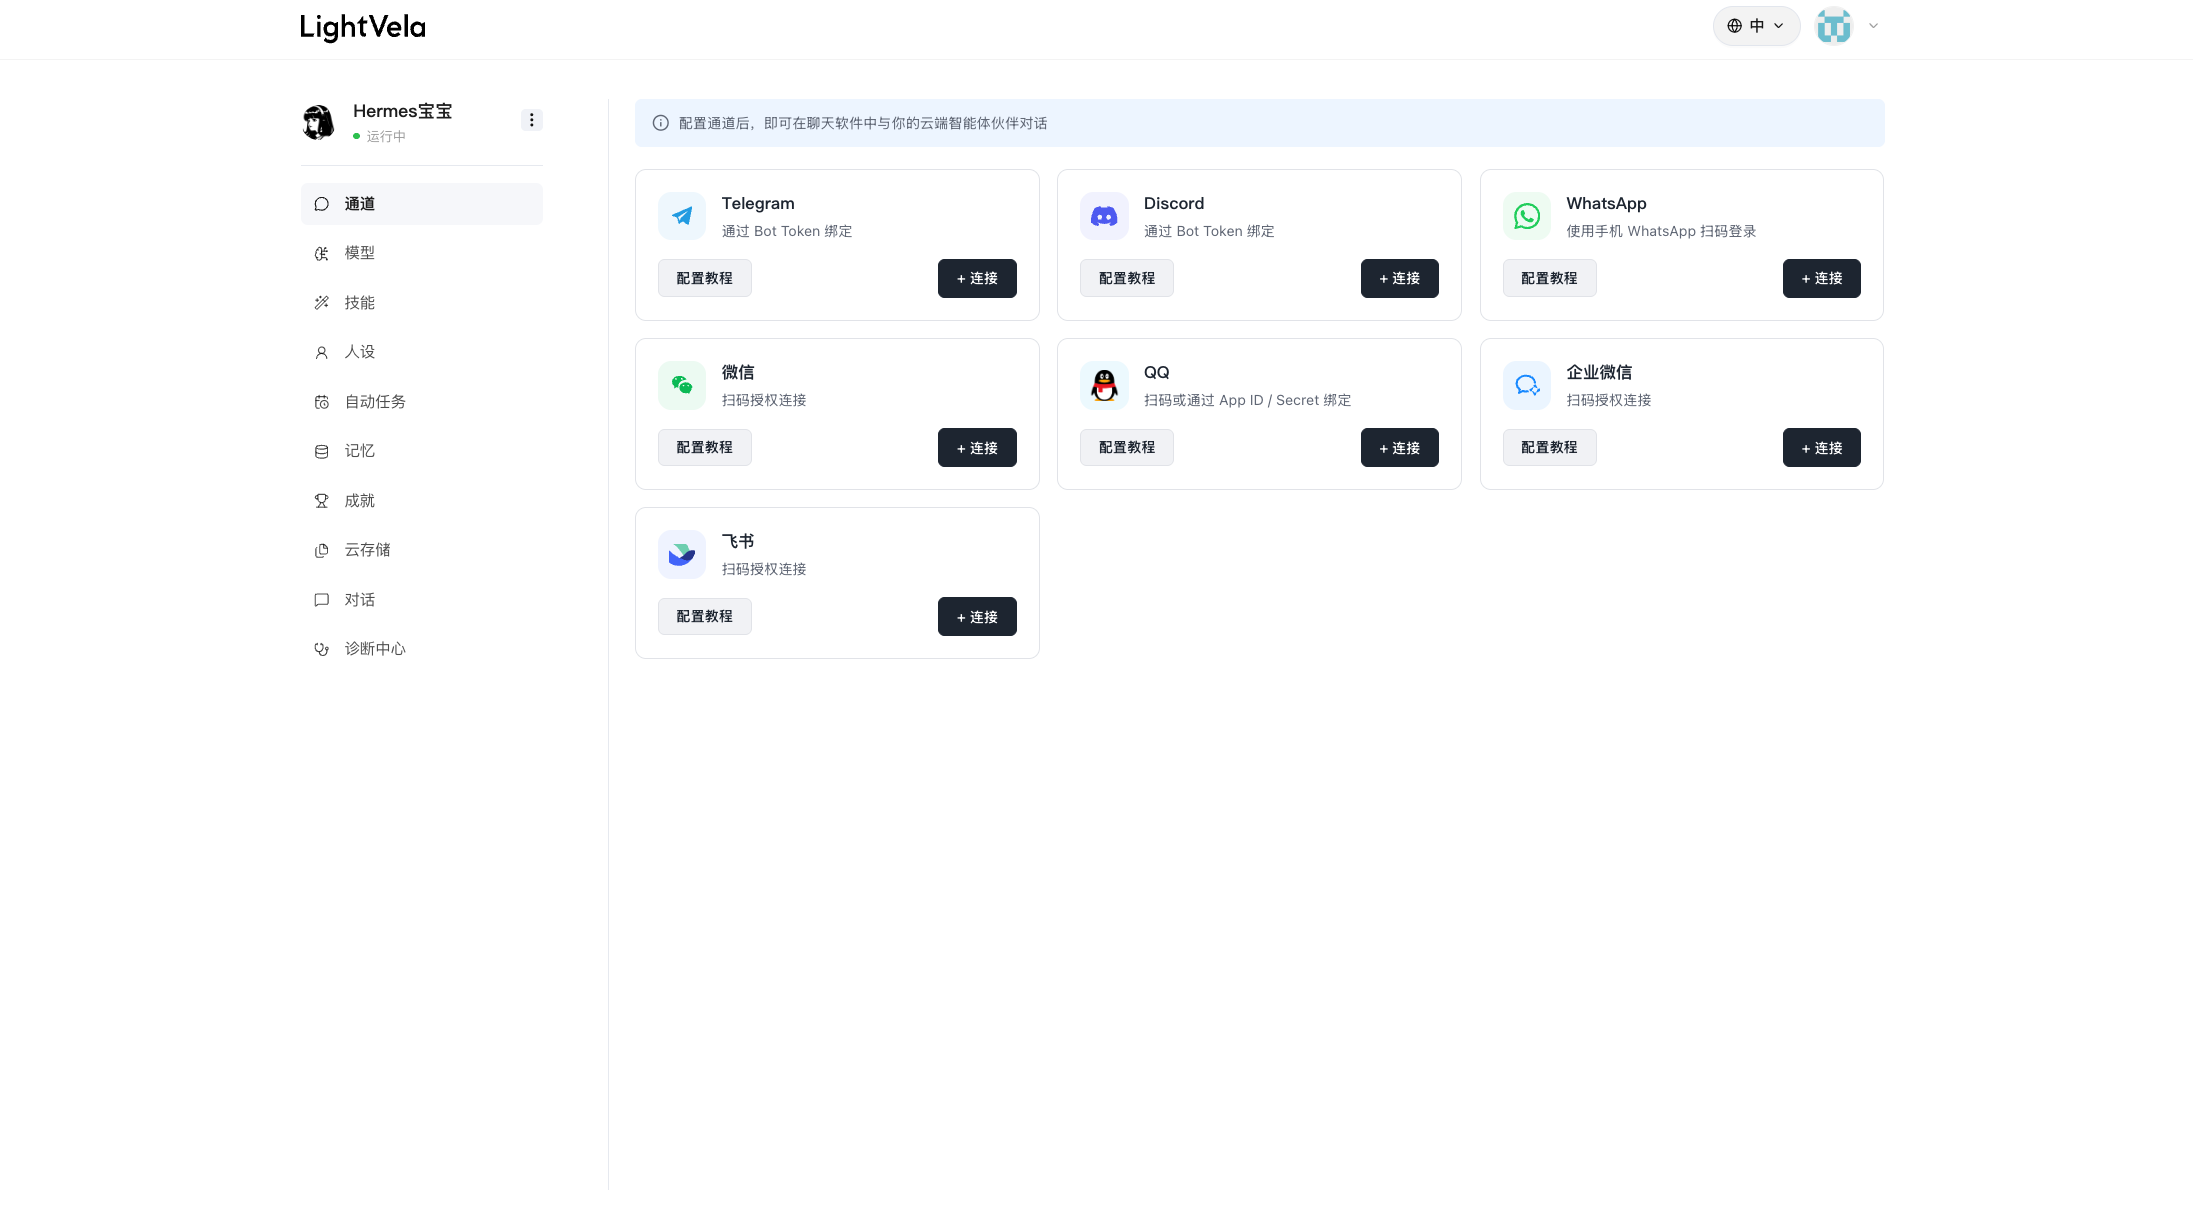
Task: Open 配置教程 for 企业微信
Action: point(1550,447)
